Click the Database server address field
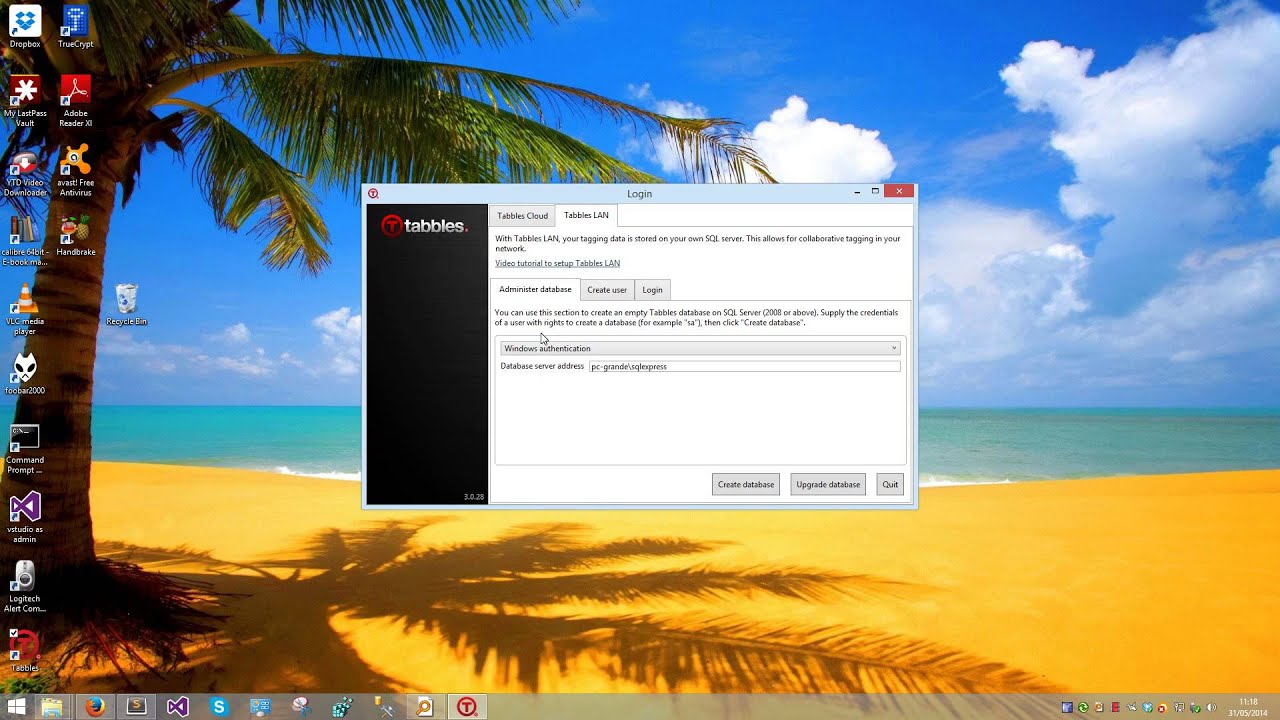 (x=745, y=366)
